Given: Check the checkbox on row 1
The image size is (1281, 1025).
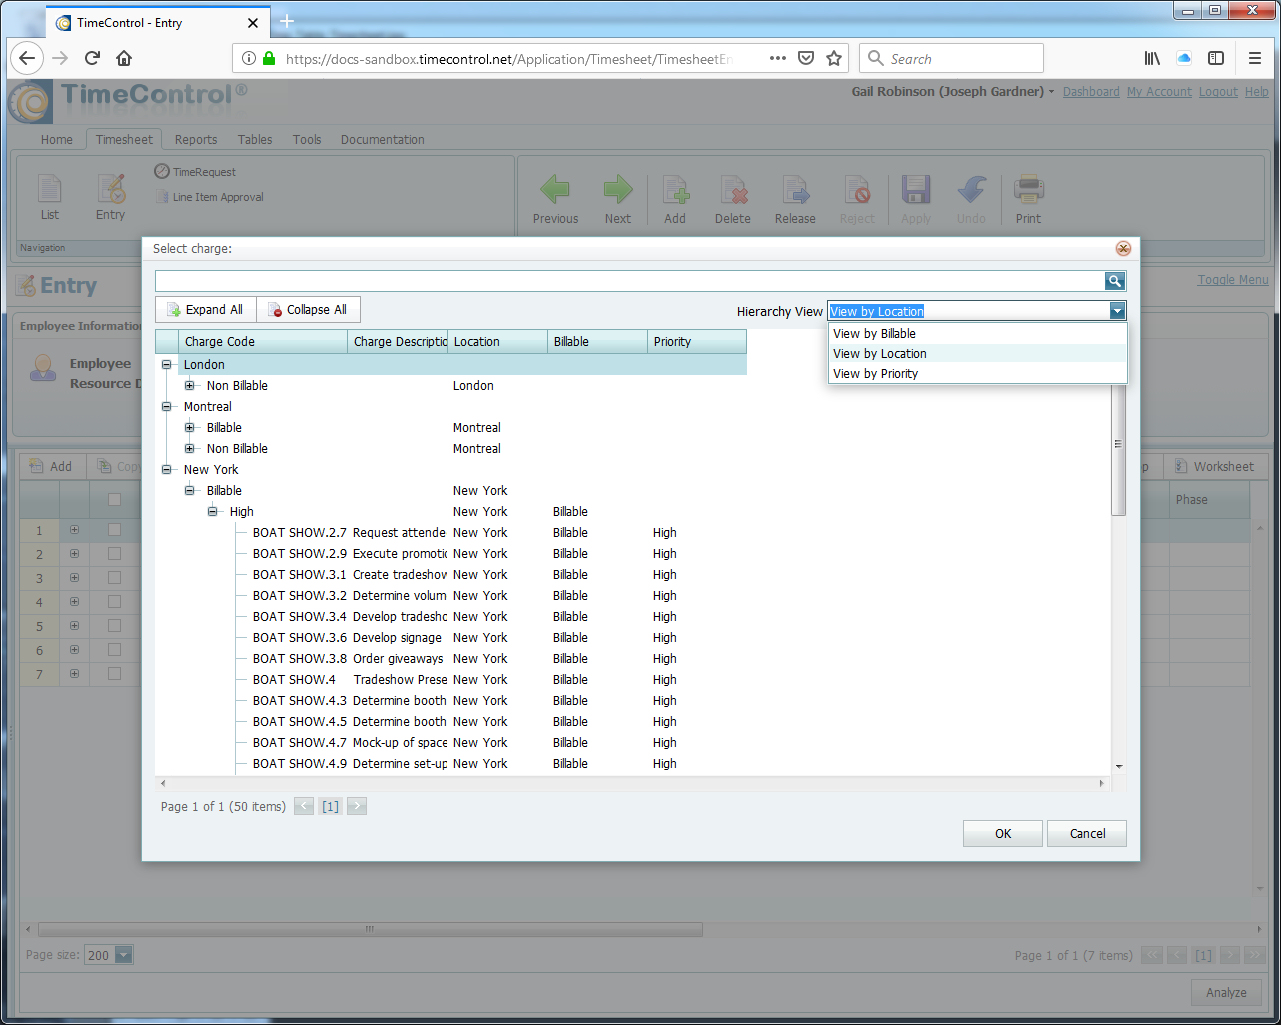Looking at the screenshot, I should click(113, 532).
